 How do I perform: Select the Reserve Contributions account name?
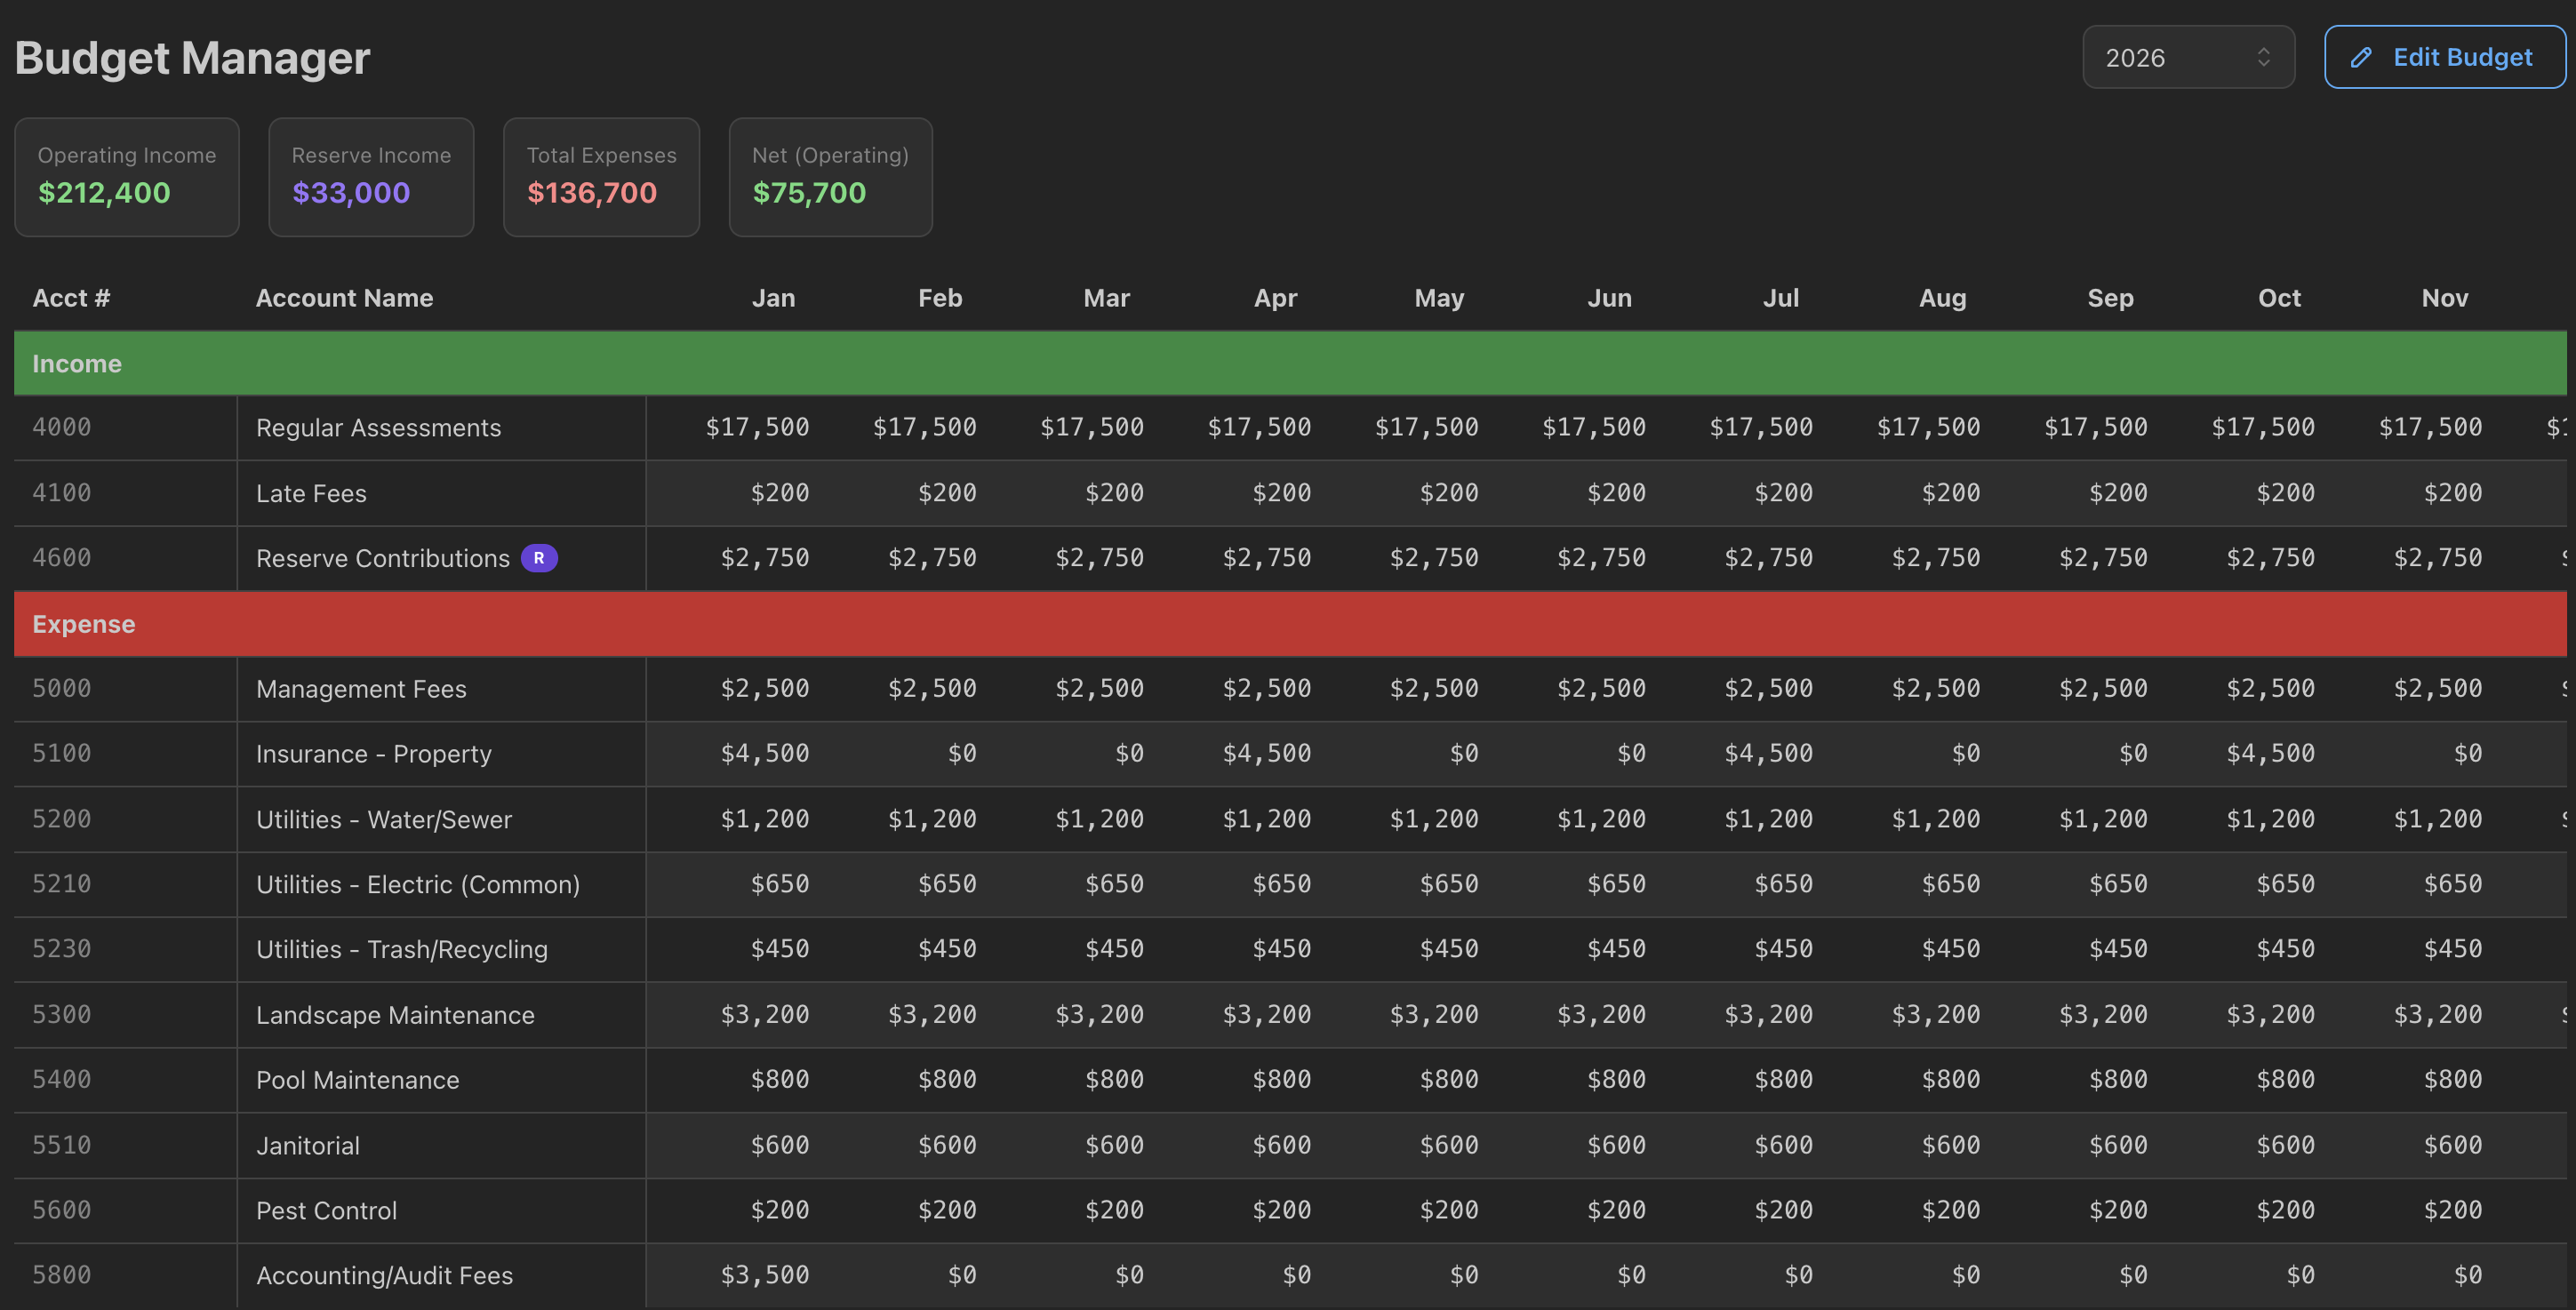(382, 559)
